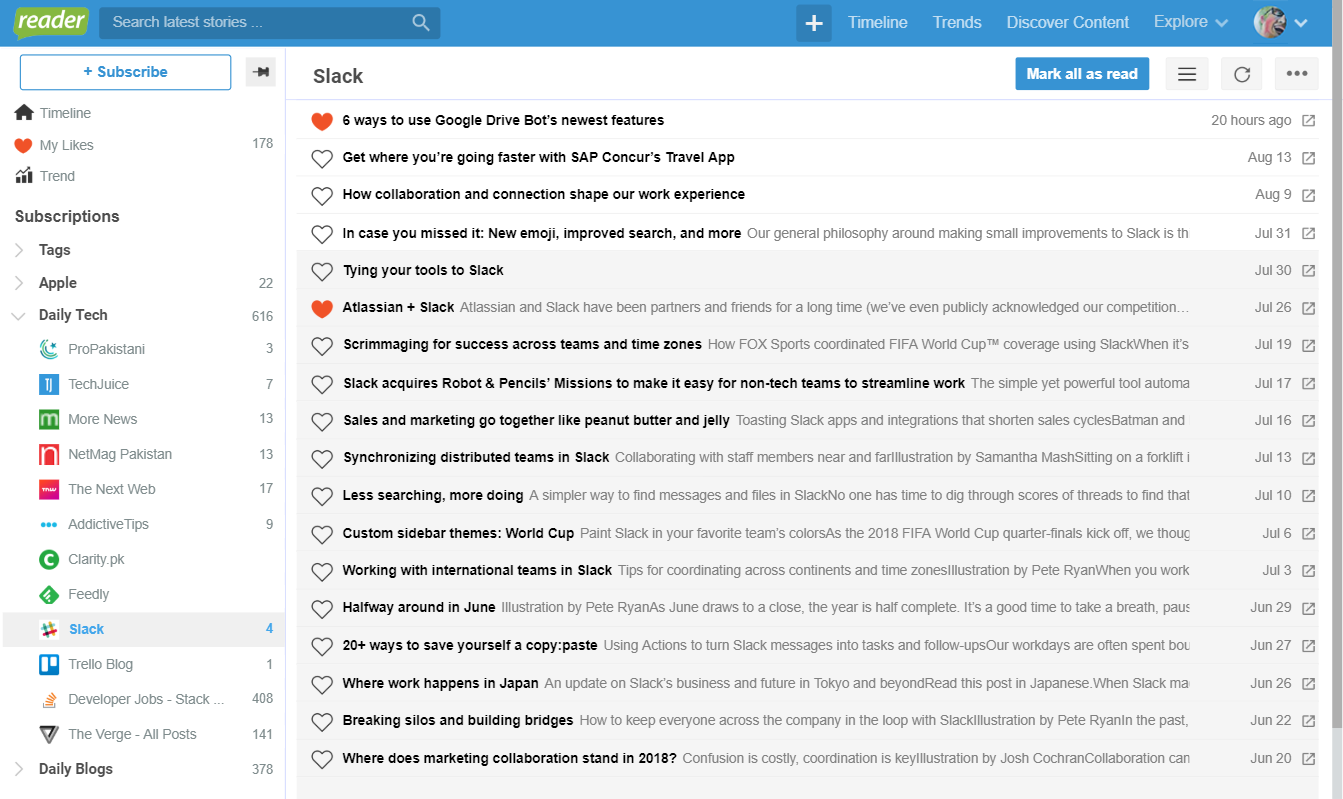Go to Timeline in top navigation
Image resolution: width=1343 pixels, height=799 pixels.
pos(878,22)
